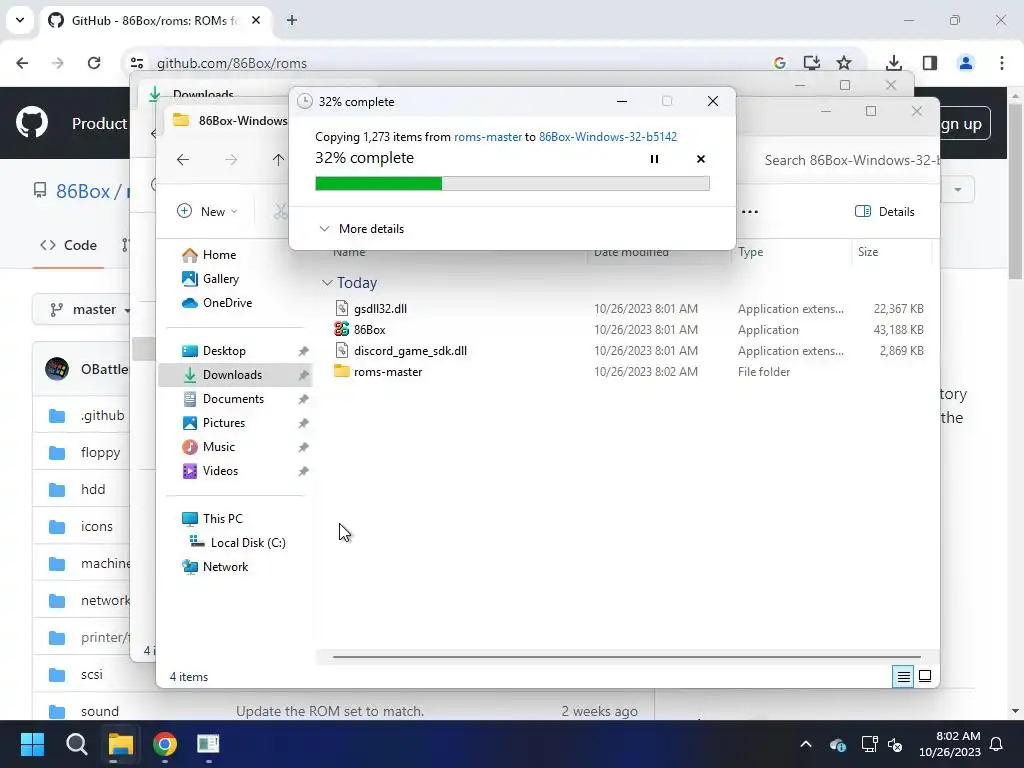
Task: Select the 86Box-Windows Explorer tab
Action: 229,120
